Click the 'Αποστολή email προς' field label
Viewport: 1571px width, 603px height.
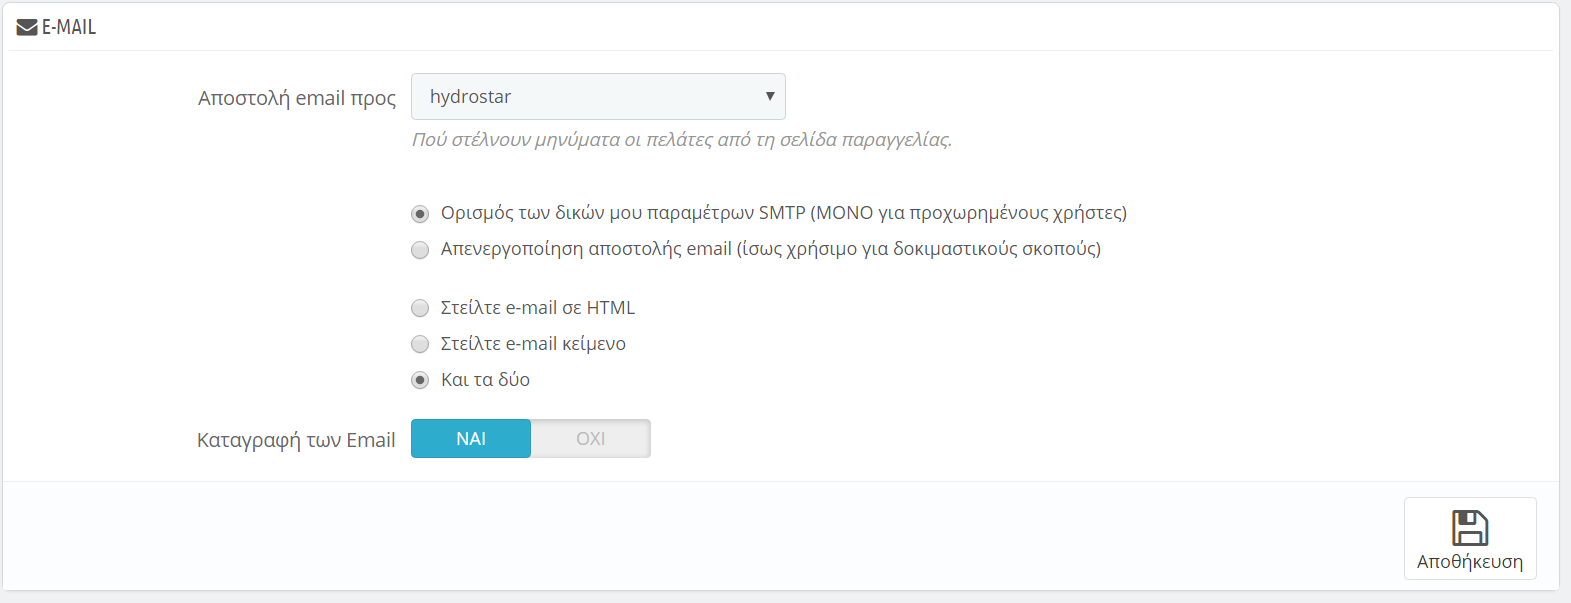297,98
